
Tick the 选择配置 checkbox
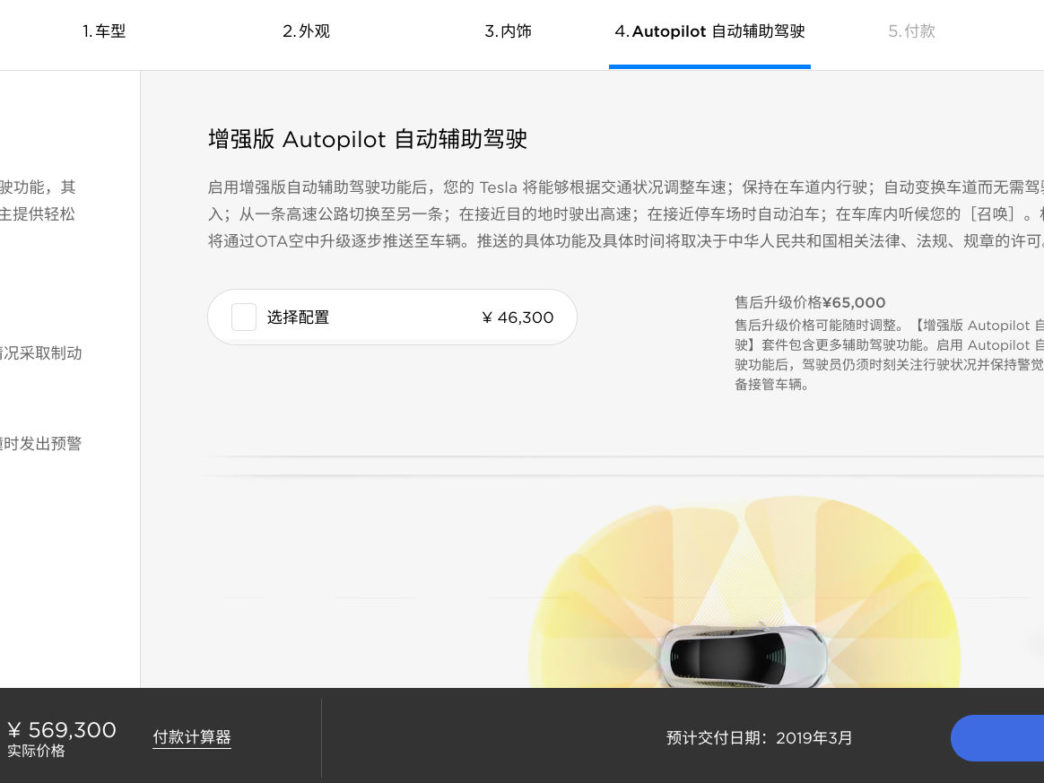(x=244, y=317)
